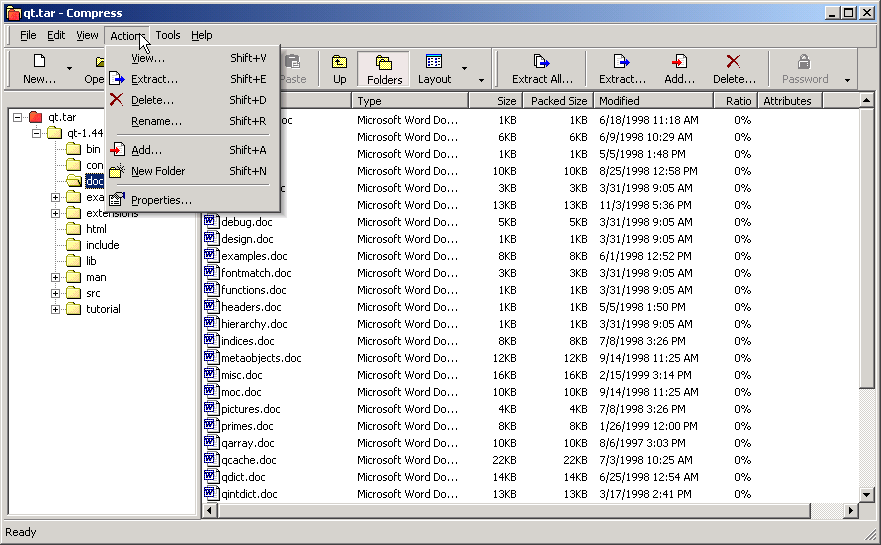Image resolution: width=881 pixels, height=545 pixels.
Task: Collapse the qt-1.44 tree node
Action: tap(36, 133)
